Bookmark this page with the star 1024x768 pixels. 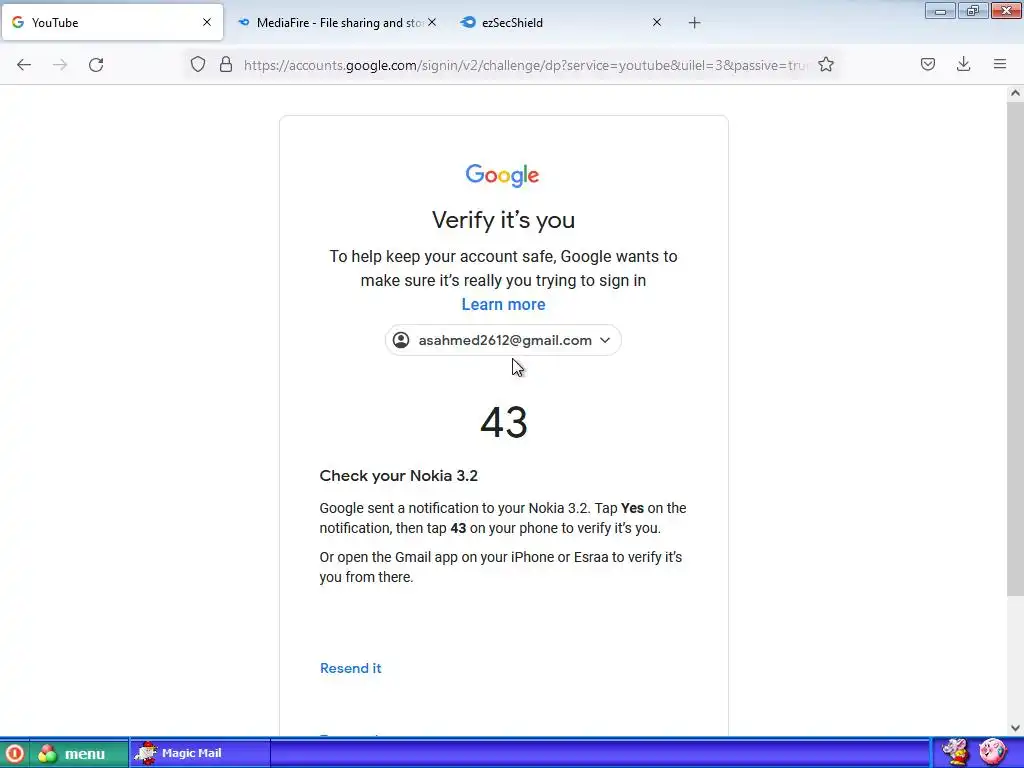pos(826,64)
